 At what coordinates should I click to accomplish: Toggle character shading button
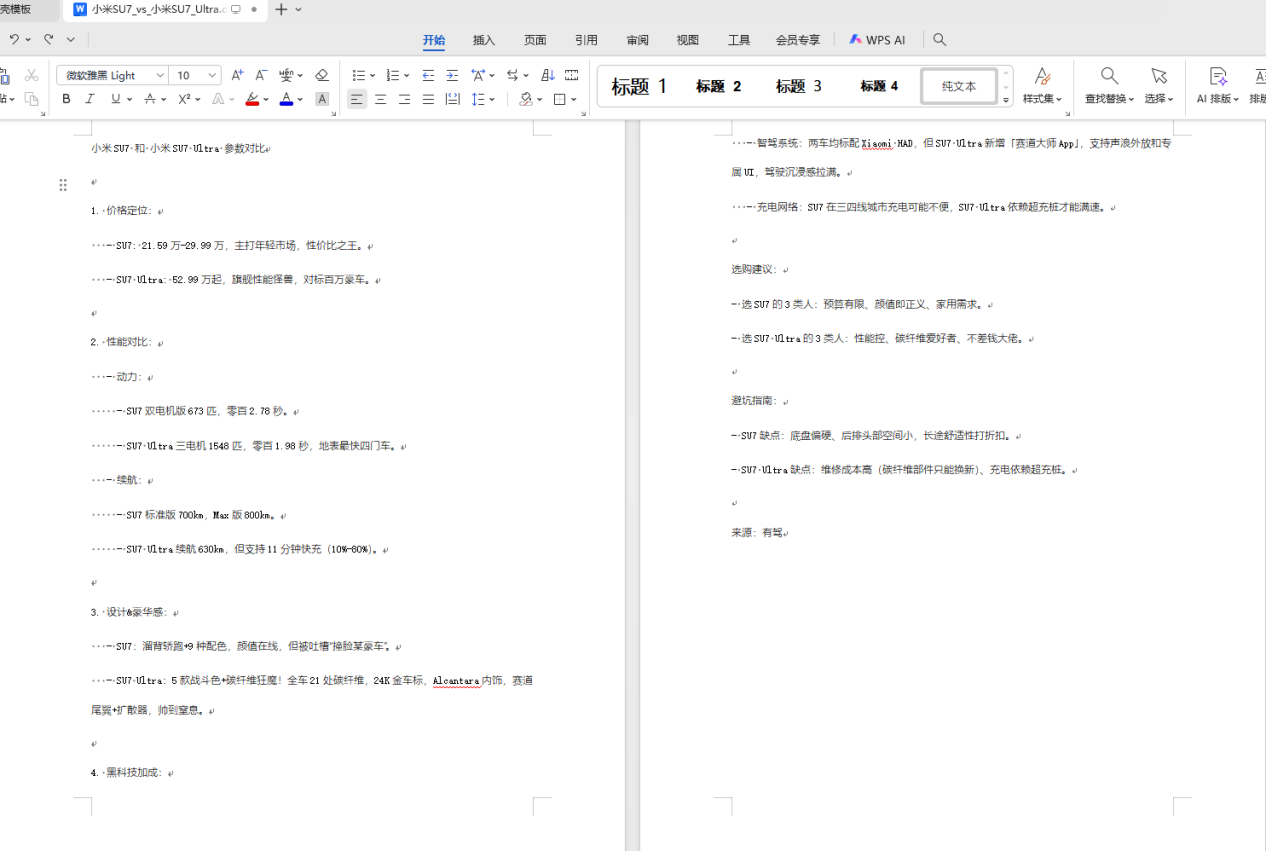click(x=322, y=99)
